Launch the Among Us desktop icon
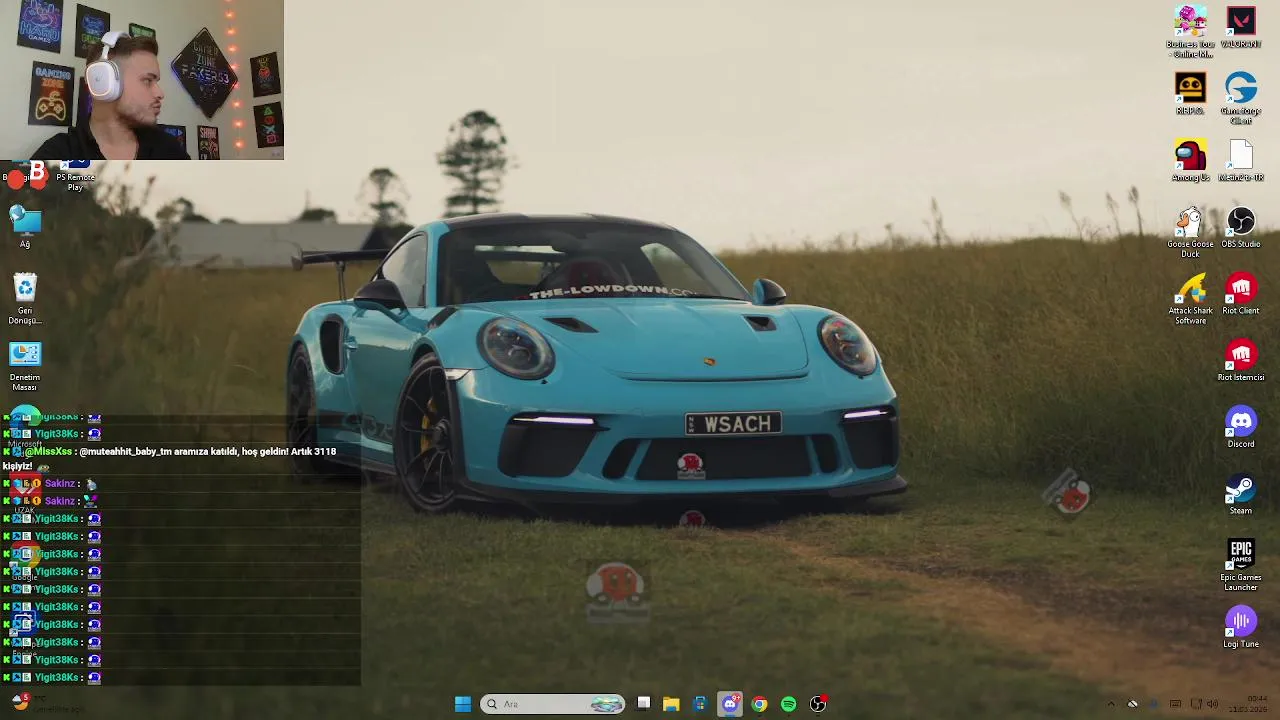Viewport: 1280px width, 720px height. pyautogui.click(x=1190, y=161)
